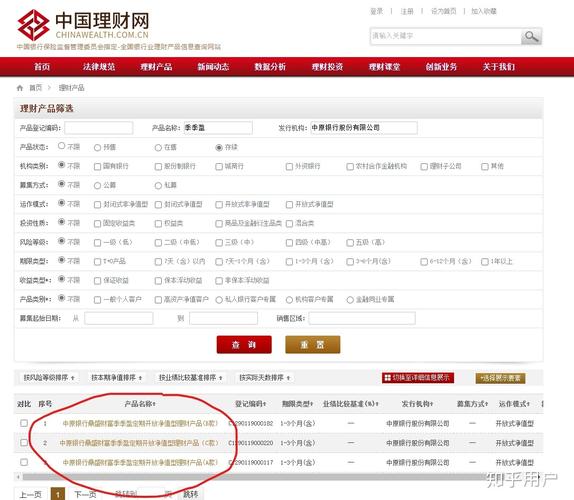
Task: Open 数据分析 navigation menu
Action: pos(270,67)
